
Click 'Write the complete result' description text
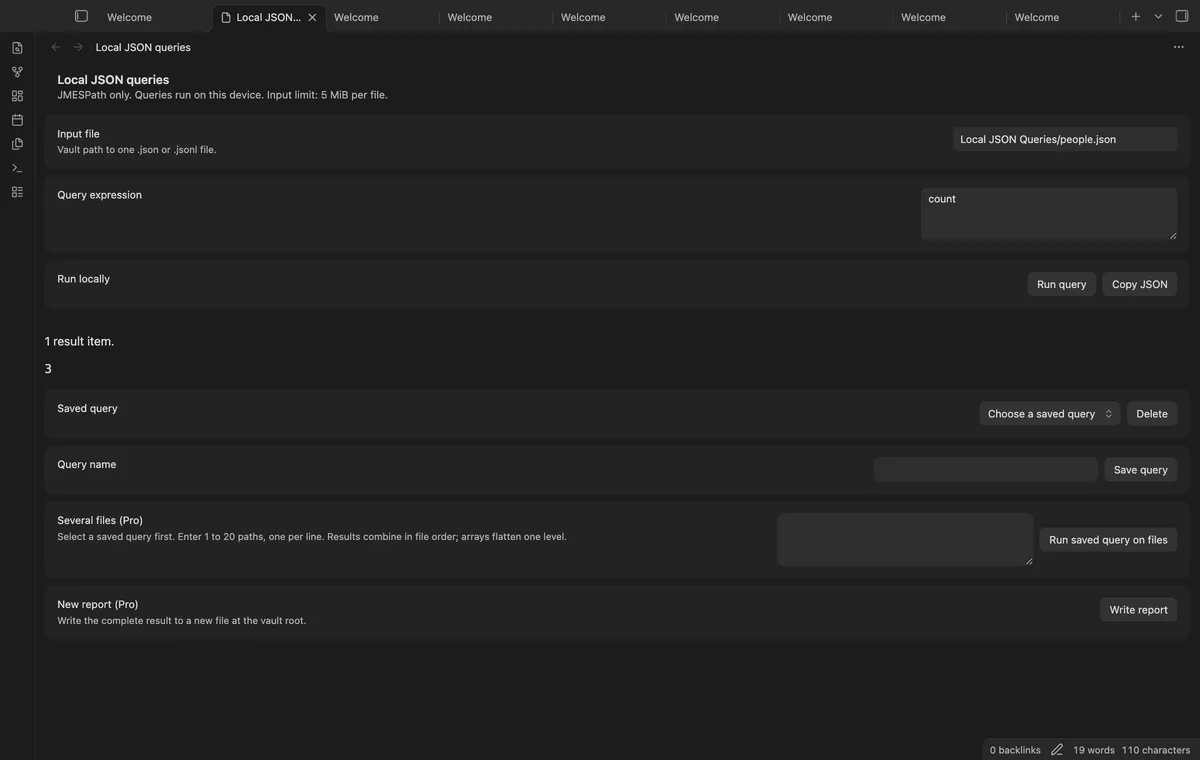tap(181, 621)
